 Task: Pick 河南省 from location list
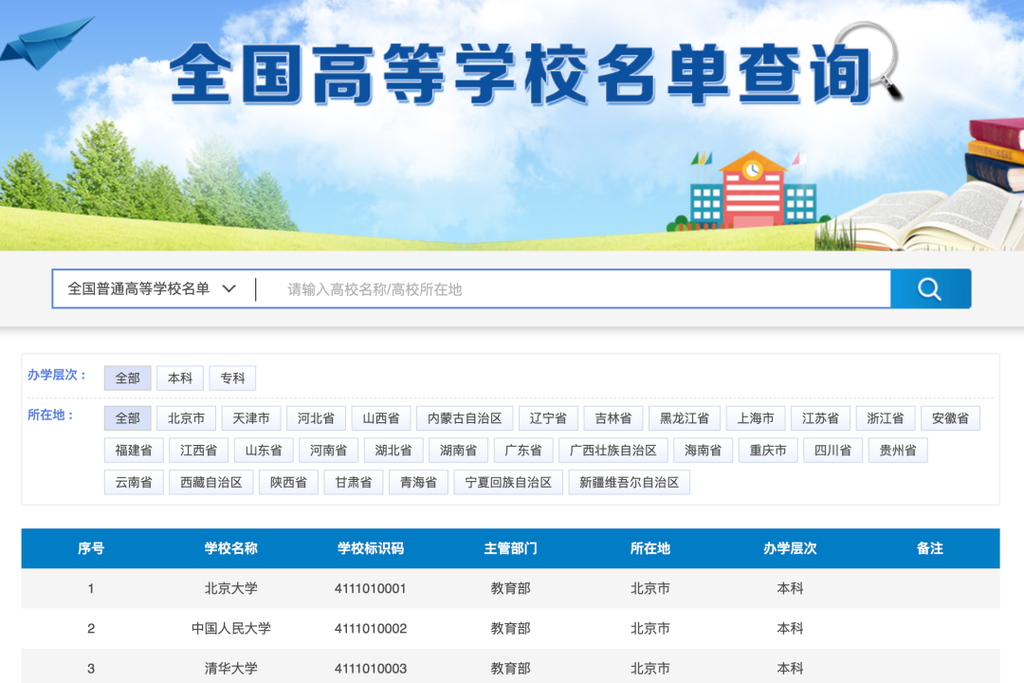[x=328, y=450]
